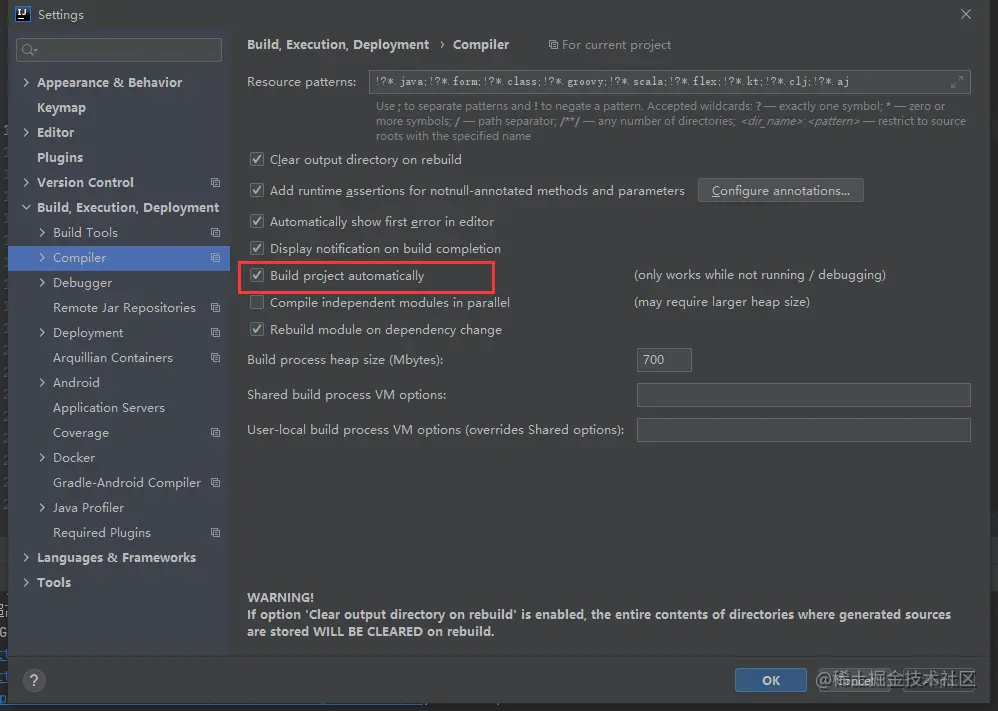Click the Configure annotations button
Screen dimensions: 998x711
pyautogui.click(x=780, y=190)
